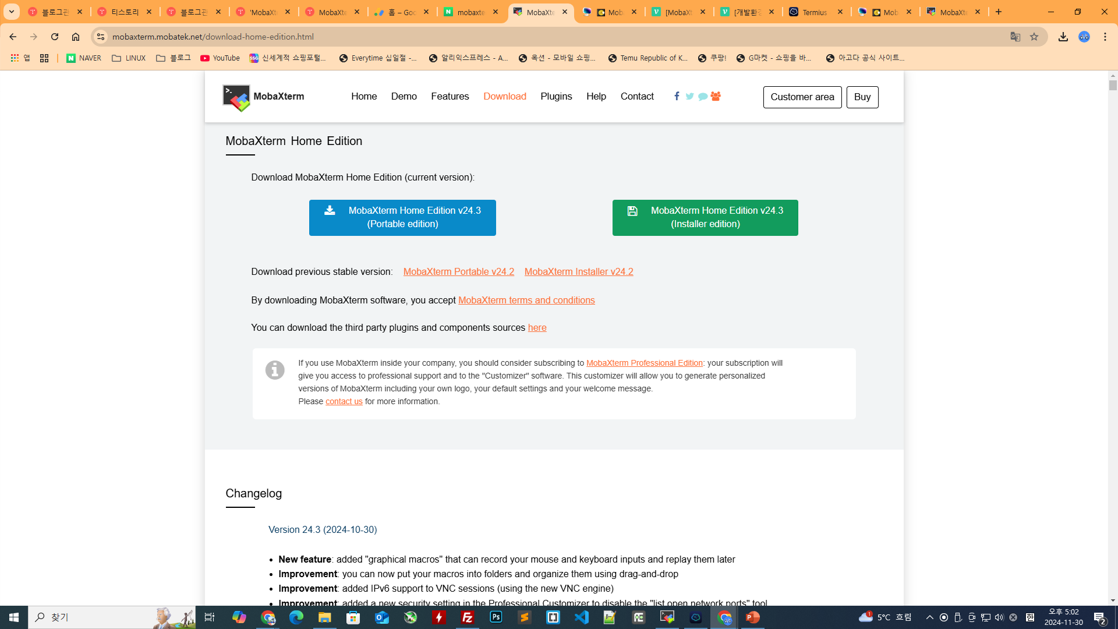
Task: Open Chrome downloads icon
Action: tap(1063, 36)
